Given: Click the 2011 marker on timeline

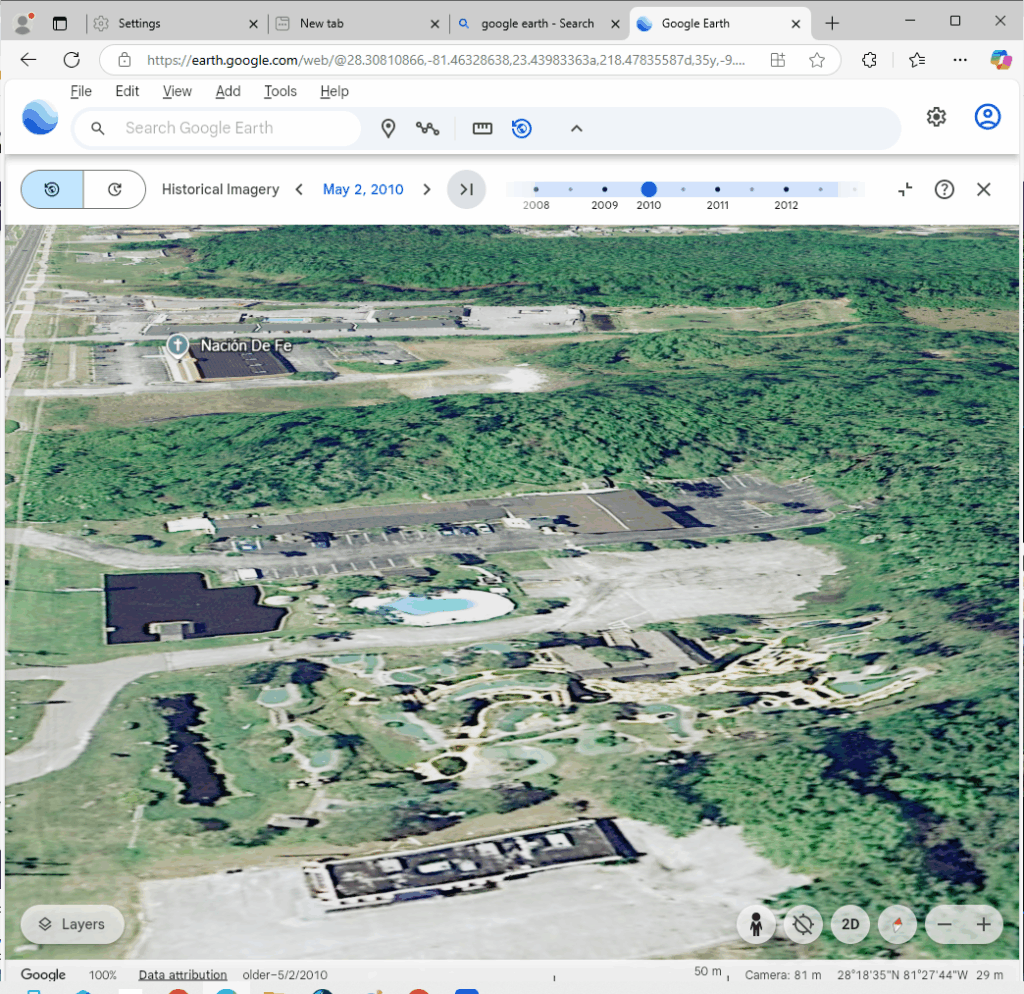Looking at the screenshot, I should point(717,189).
